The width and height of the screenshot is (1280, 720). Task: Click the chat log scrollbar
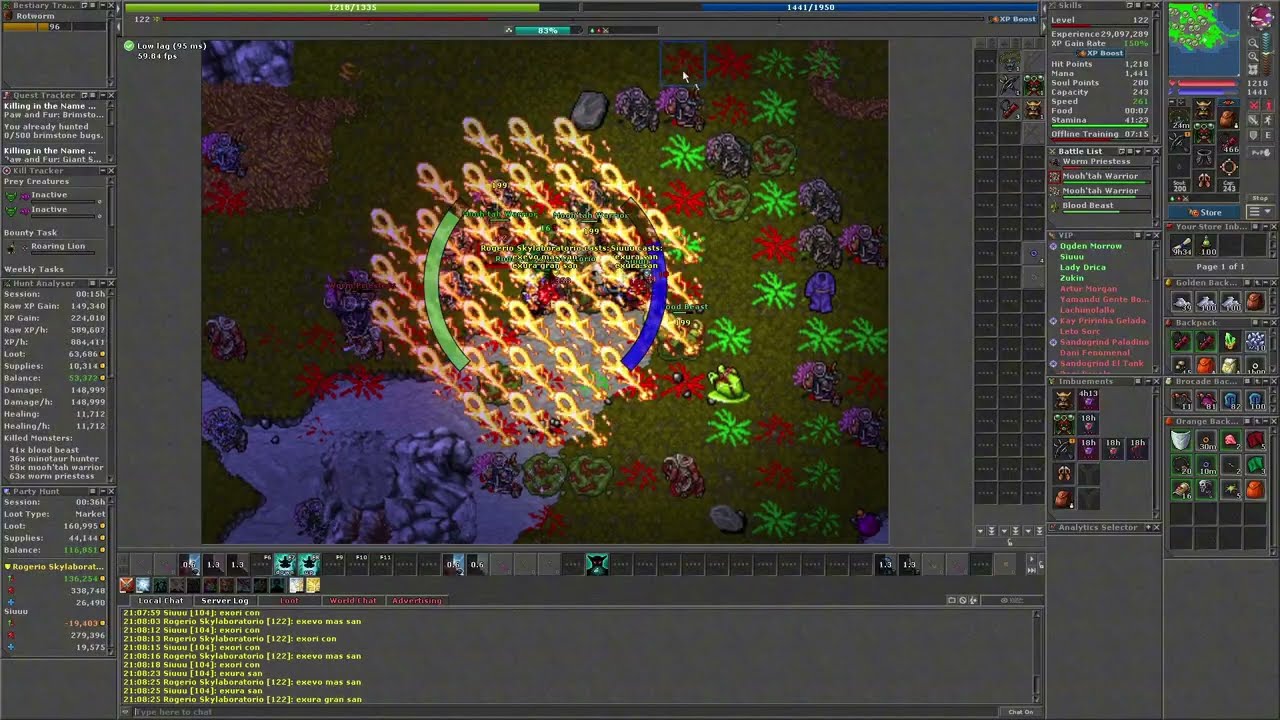point(1037,656)
